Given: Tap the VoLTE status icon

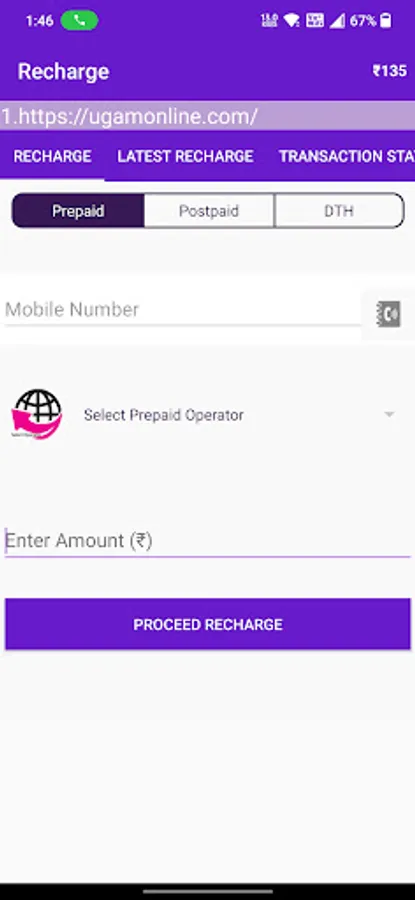Looking at the screenshot, I should 315,21.
